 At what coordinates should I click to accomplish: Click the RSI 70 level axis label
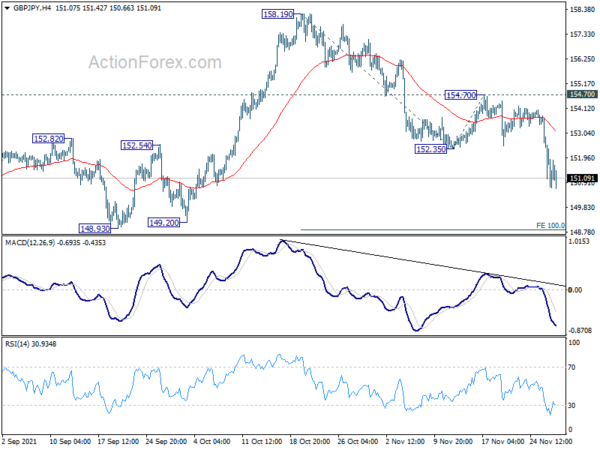[572, 367]
